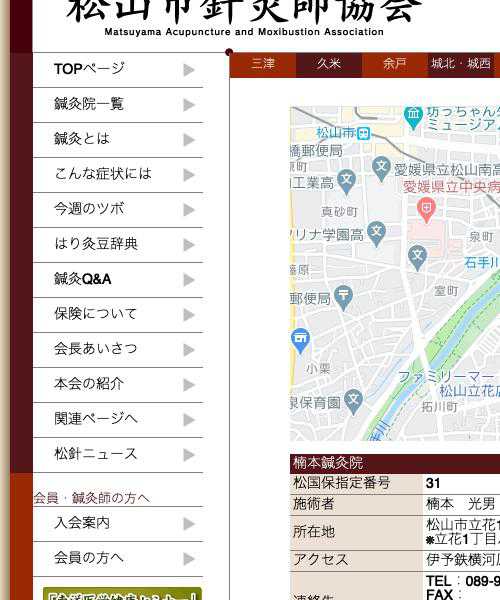Click the green banner button at bottom left
The image size is (500, 600).
[122, 594]
